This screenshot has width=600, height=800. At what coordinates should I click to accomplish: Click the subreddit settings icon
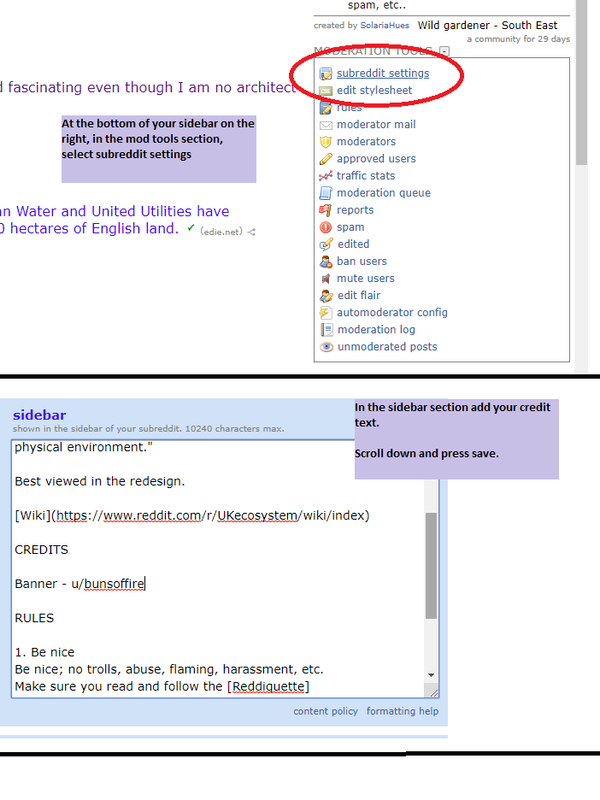(x=326, y=74)
